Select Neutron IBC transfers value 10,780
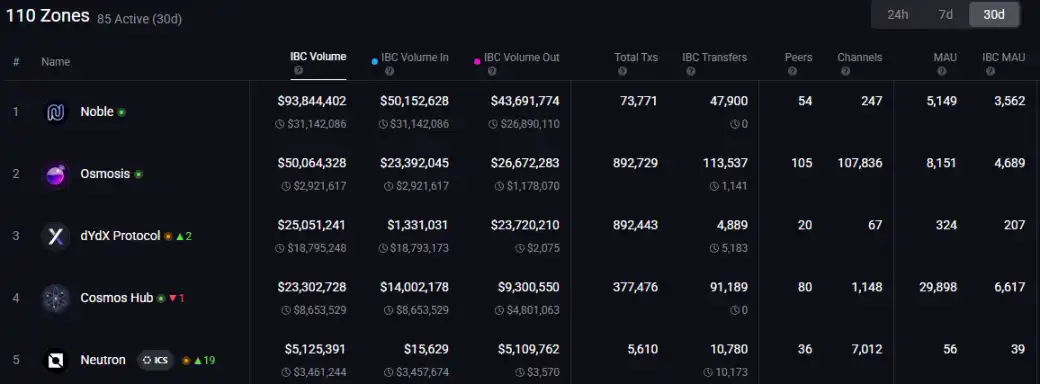 [730, 349]
